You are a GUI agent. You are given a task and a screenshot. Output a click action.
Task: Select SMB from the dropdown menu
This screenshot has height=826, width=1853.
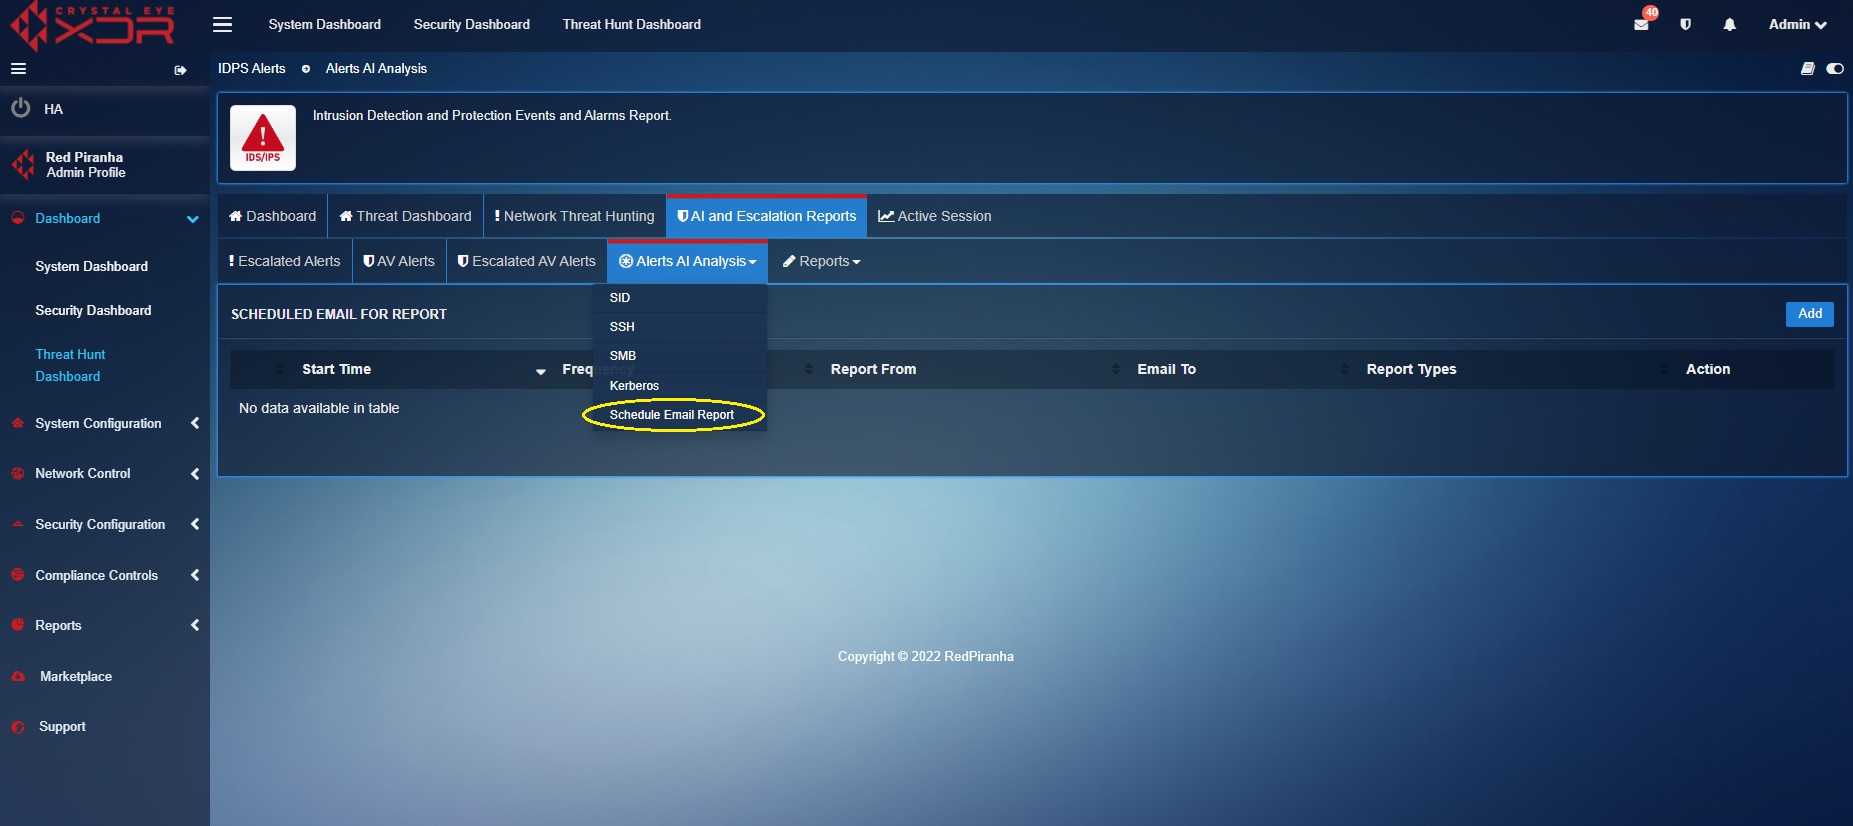[x=681, y=356]
